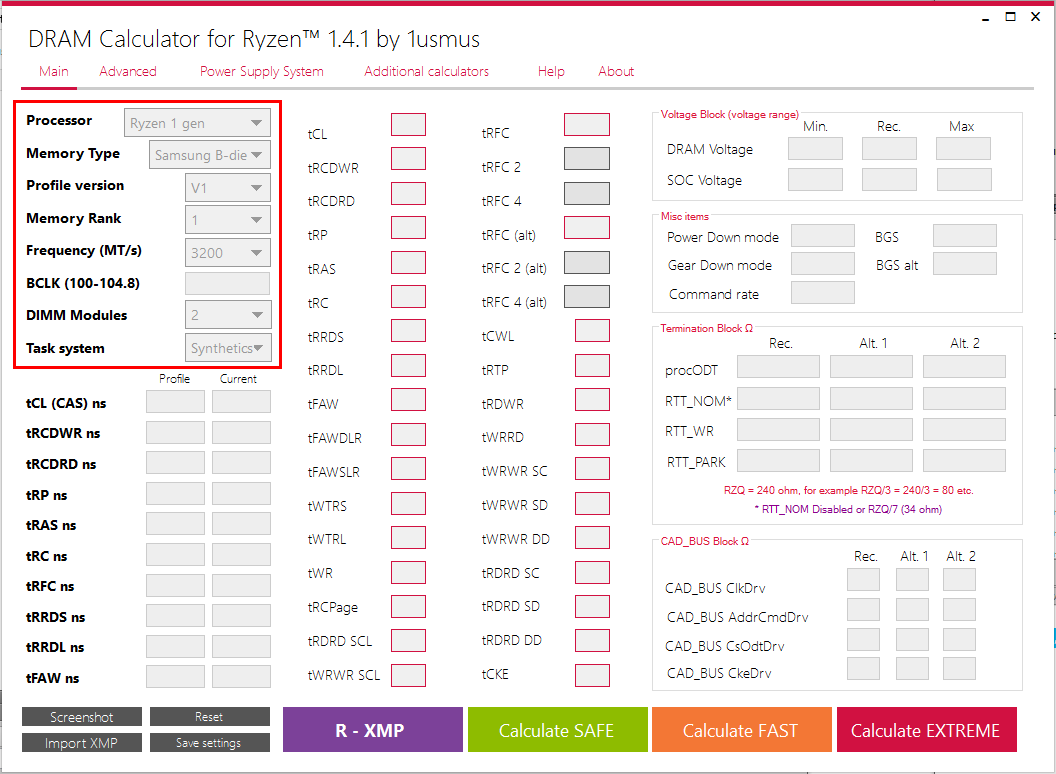Open the Main tab
The image size is (1056, 774).
53,71
